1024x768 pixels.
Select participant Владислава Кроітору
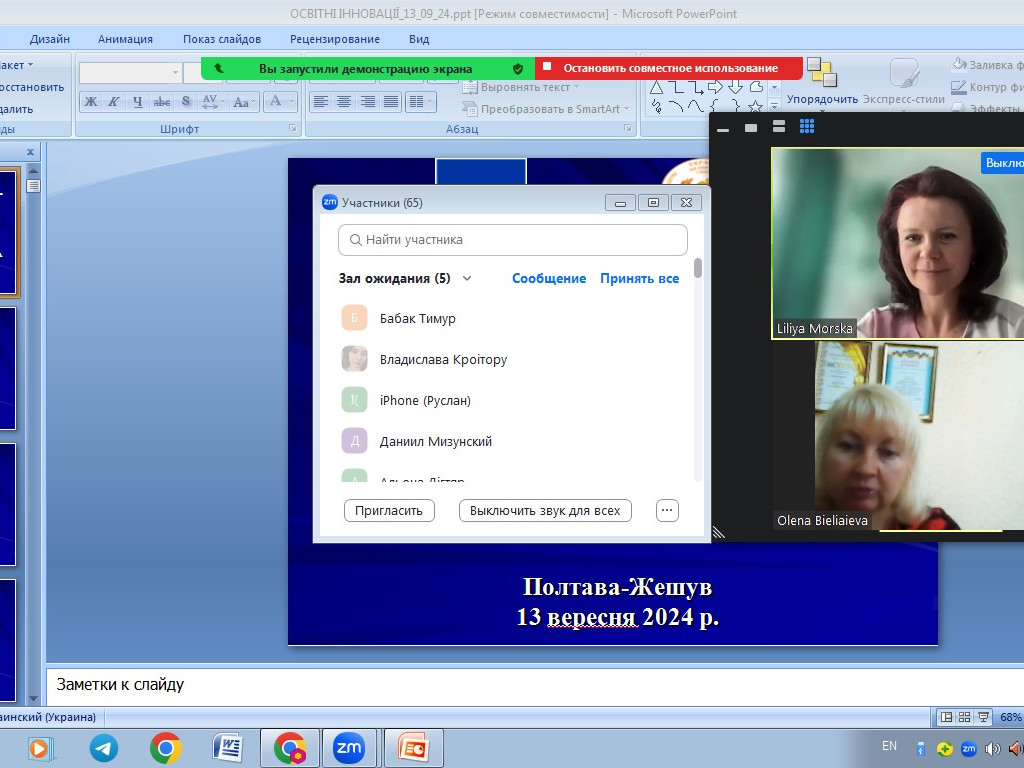(513, 359)
